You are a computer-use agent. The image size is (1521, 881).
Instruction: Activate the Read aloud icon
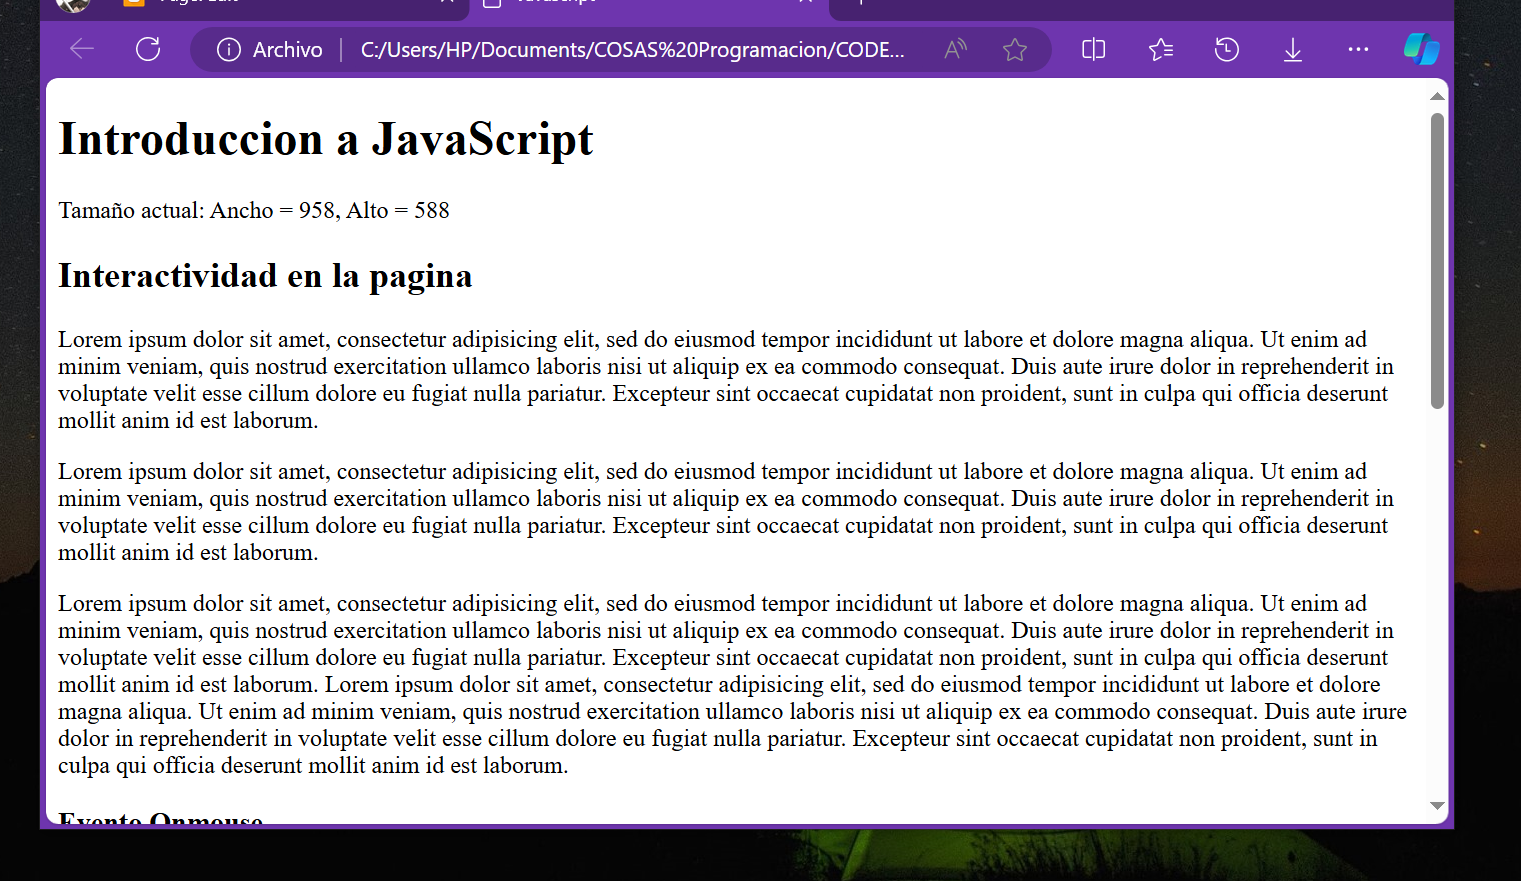click(x=956, y=49)
